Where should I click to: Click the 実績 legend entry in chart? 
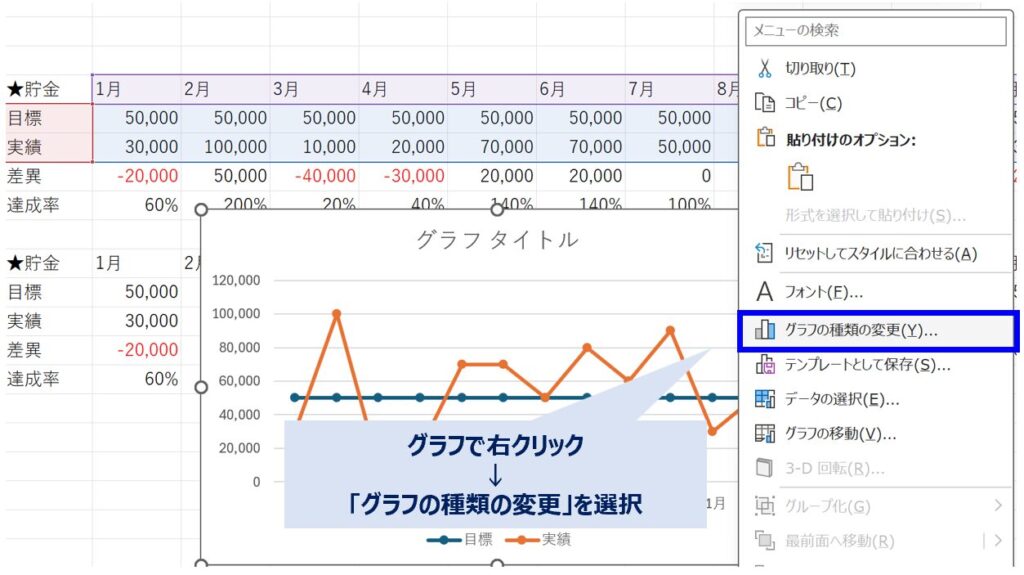tap(537, 540)
